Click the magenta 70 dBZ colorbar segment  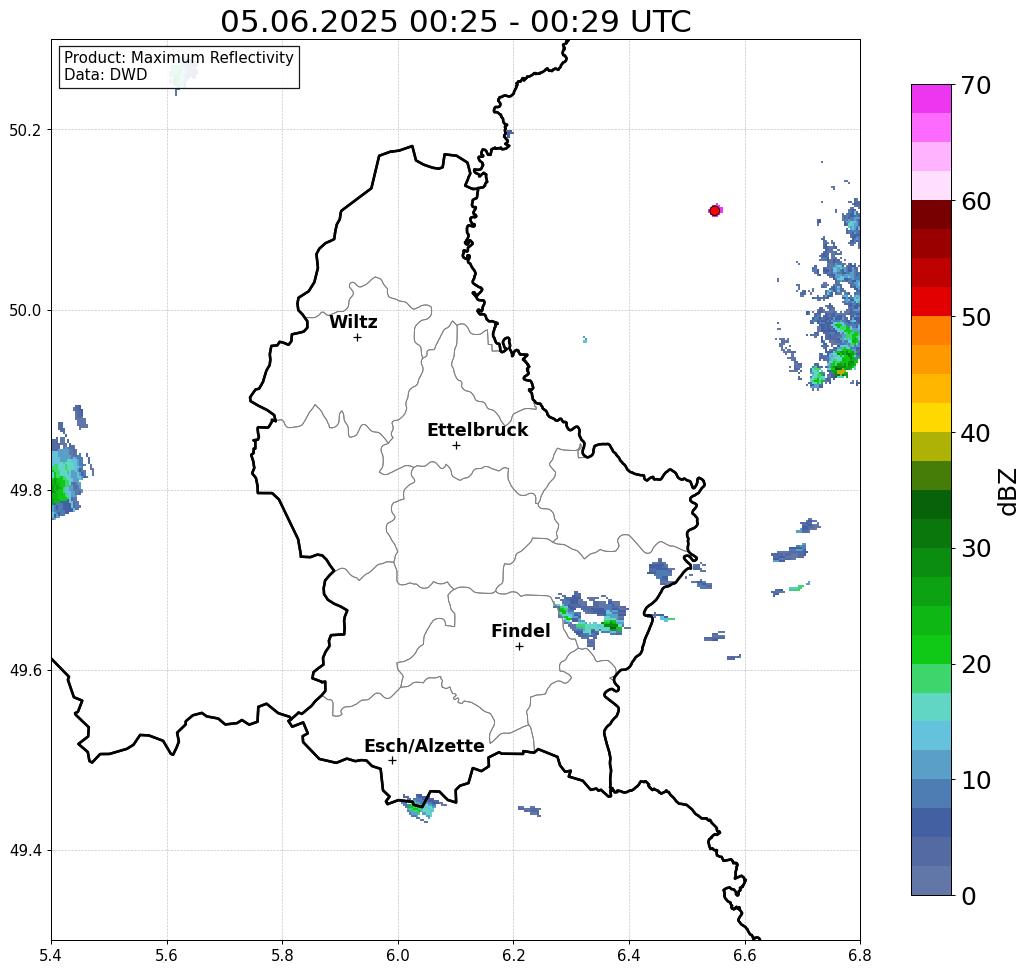click(931, 99)
